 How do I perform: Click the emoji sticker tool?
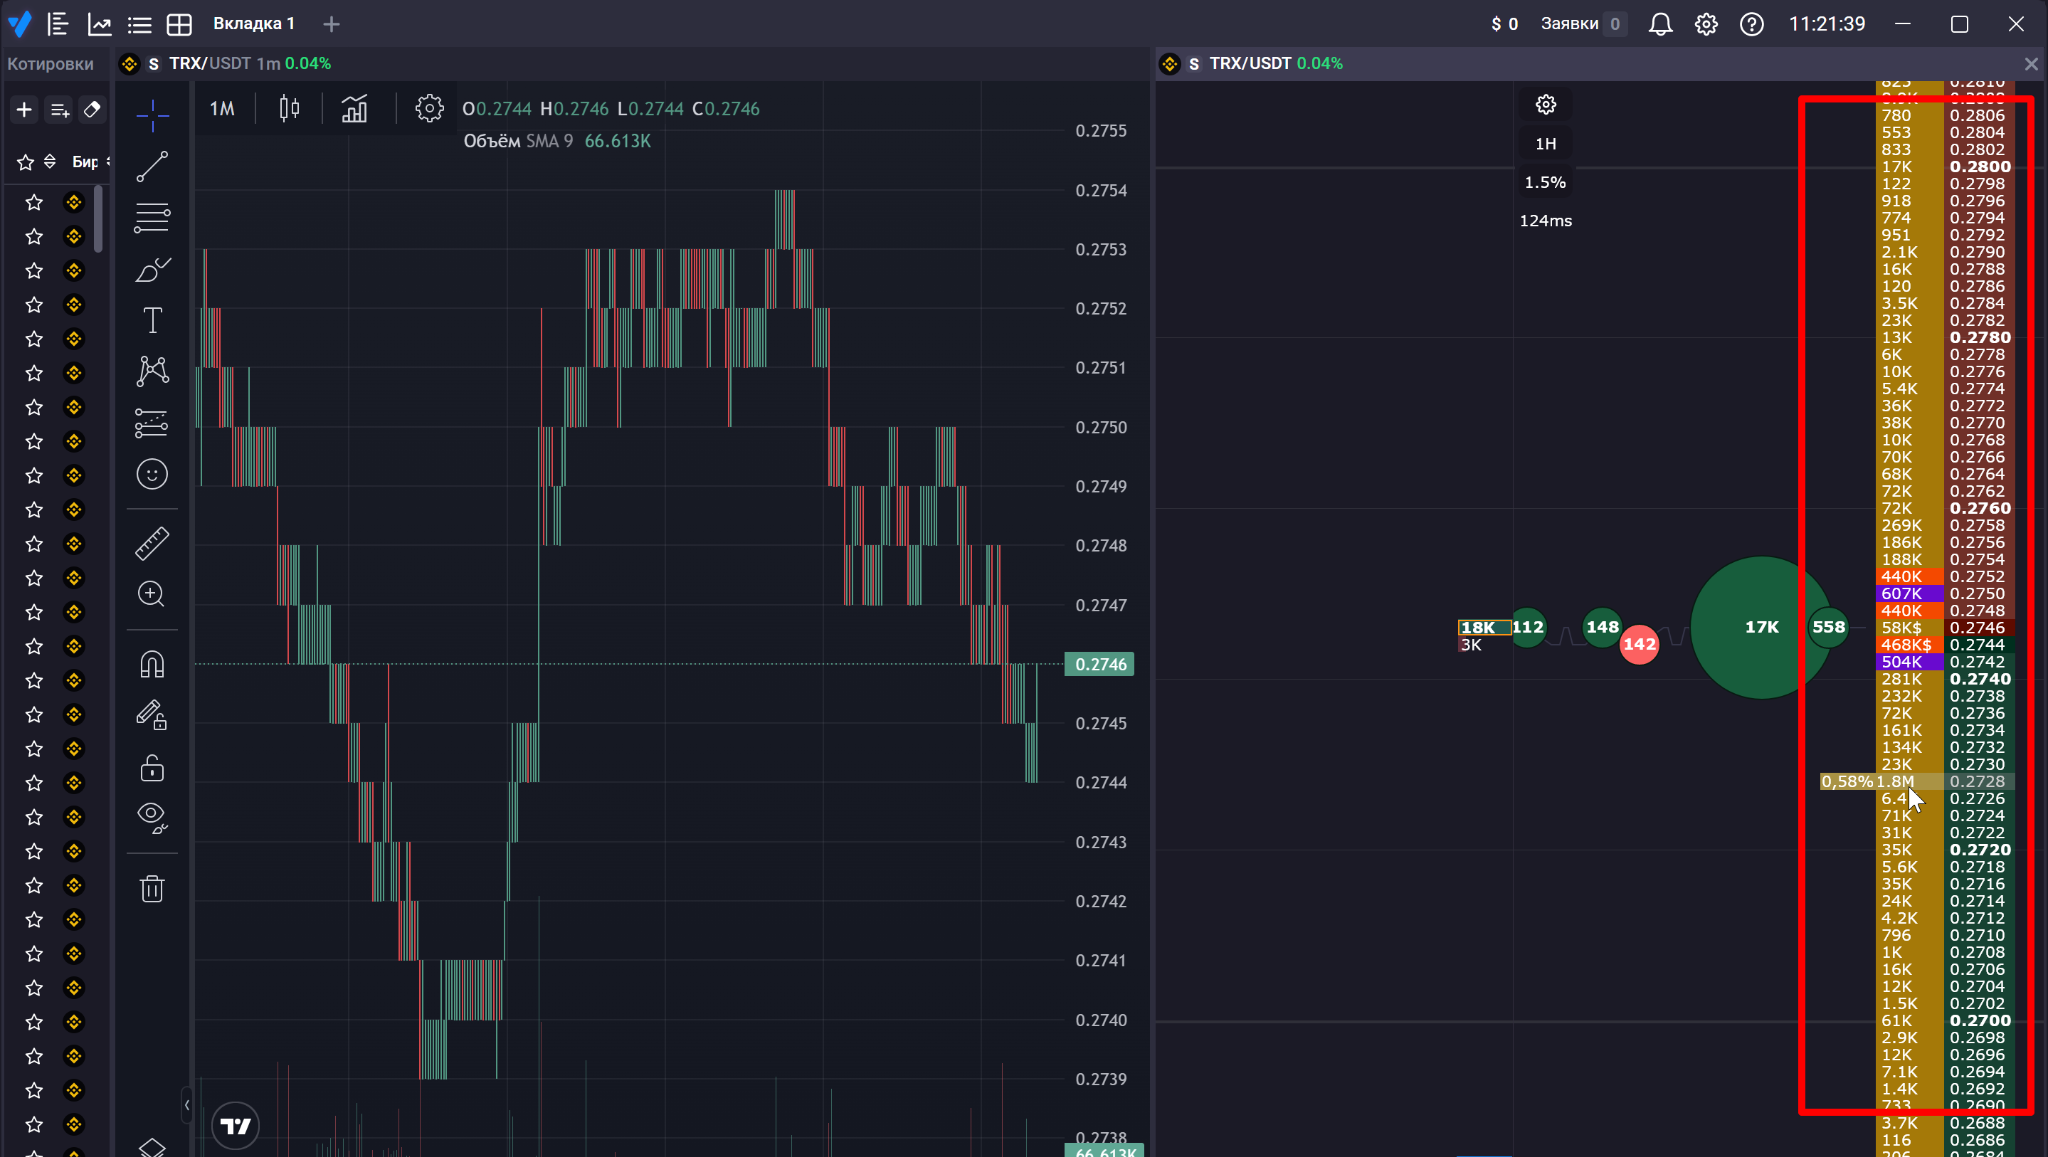click(152, 473)
